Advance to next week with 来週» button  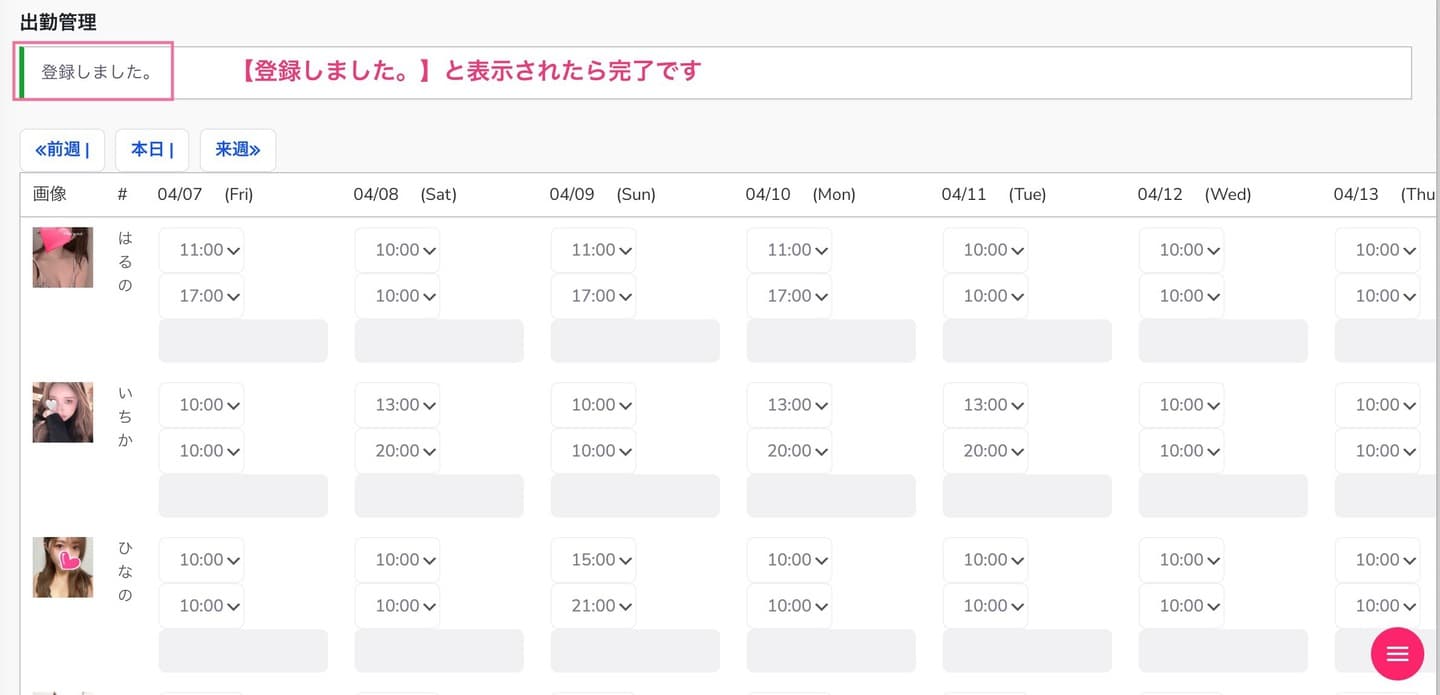(x=238, y=150)
